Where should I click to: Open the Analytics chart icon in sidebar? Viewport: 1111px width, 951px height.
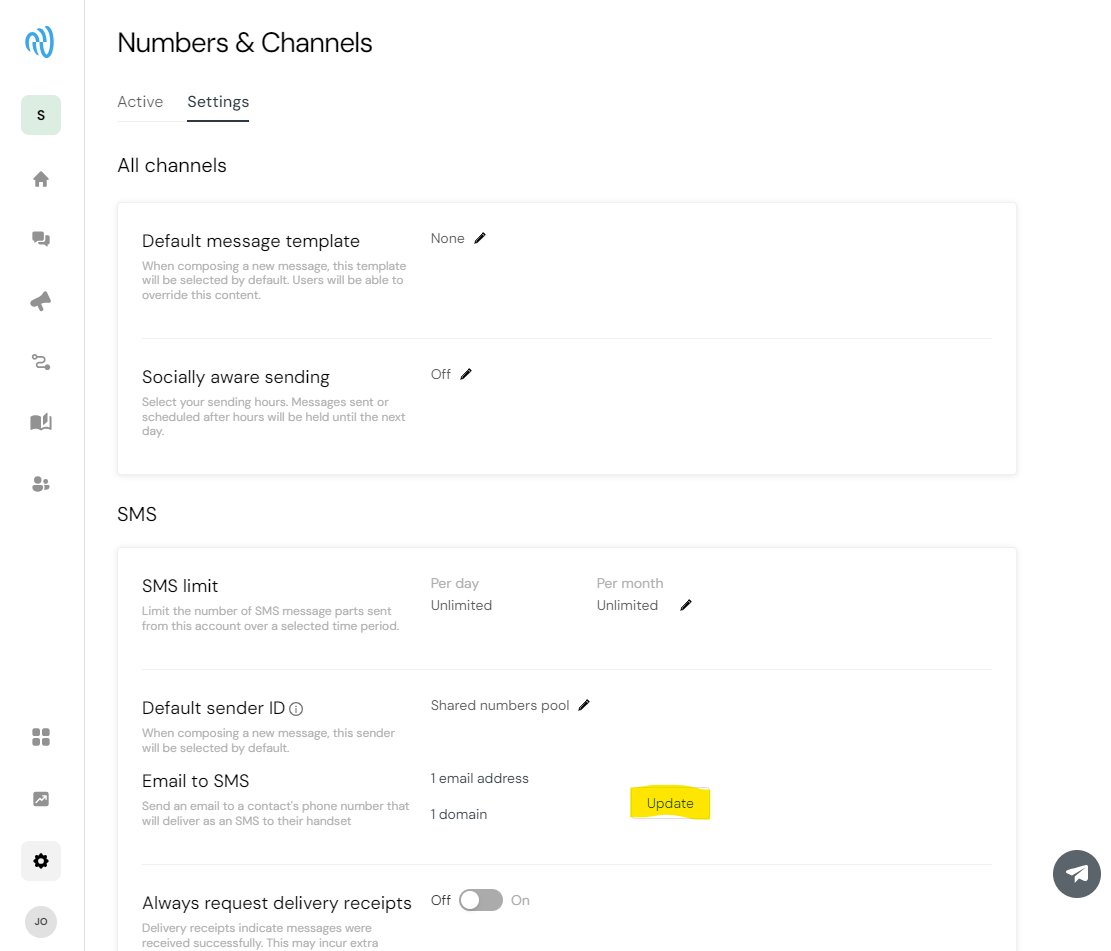(x=40, y=798)
